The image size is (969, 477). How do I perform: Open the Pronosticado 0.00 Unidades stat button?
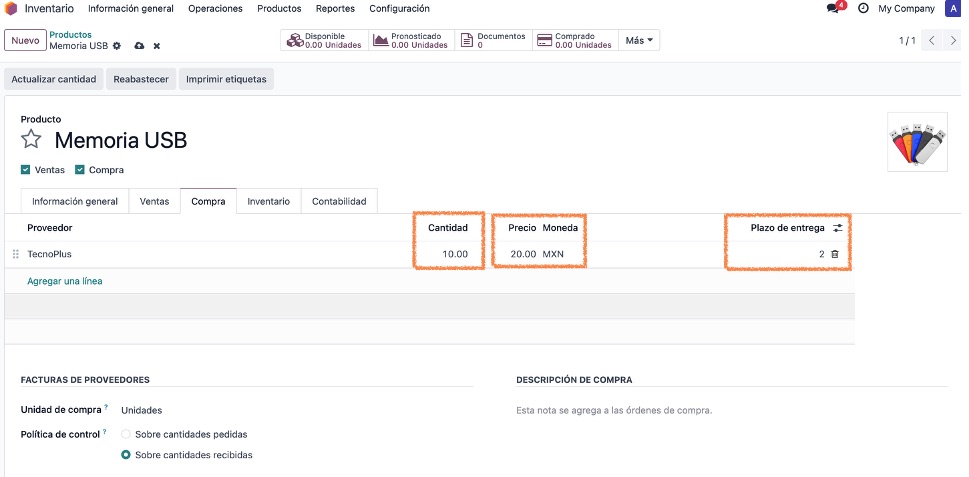412,40
